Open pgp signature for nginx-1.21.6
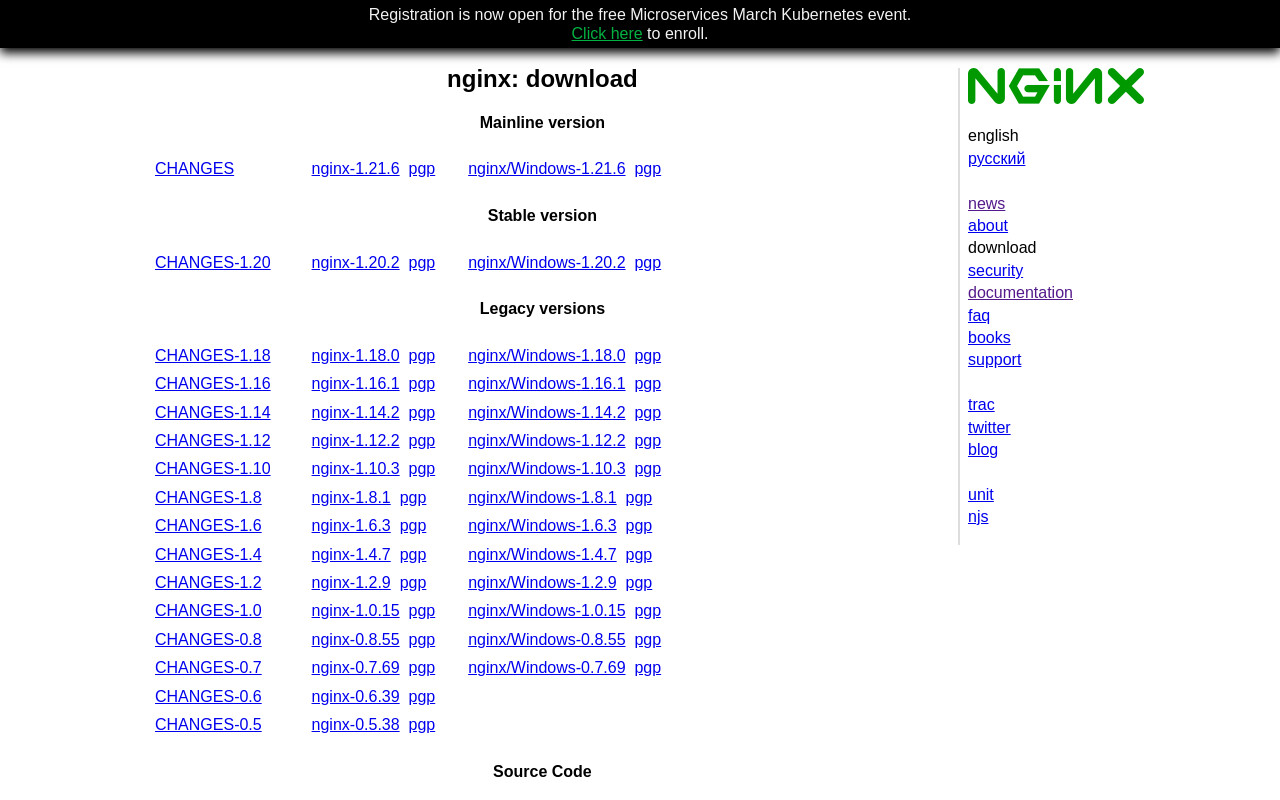Screen dimensions: 1280x800 coord(422,169)
